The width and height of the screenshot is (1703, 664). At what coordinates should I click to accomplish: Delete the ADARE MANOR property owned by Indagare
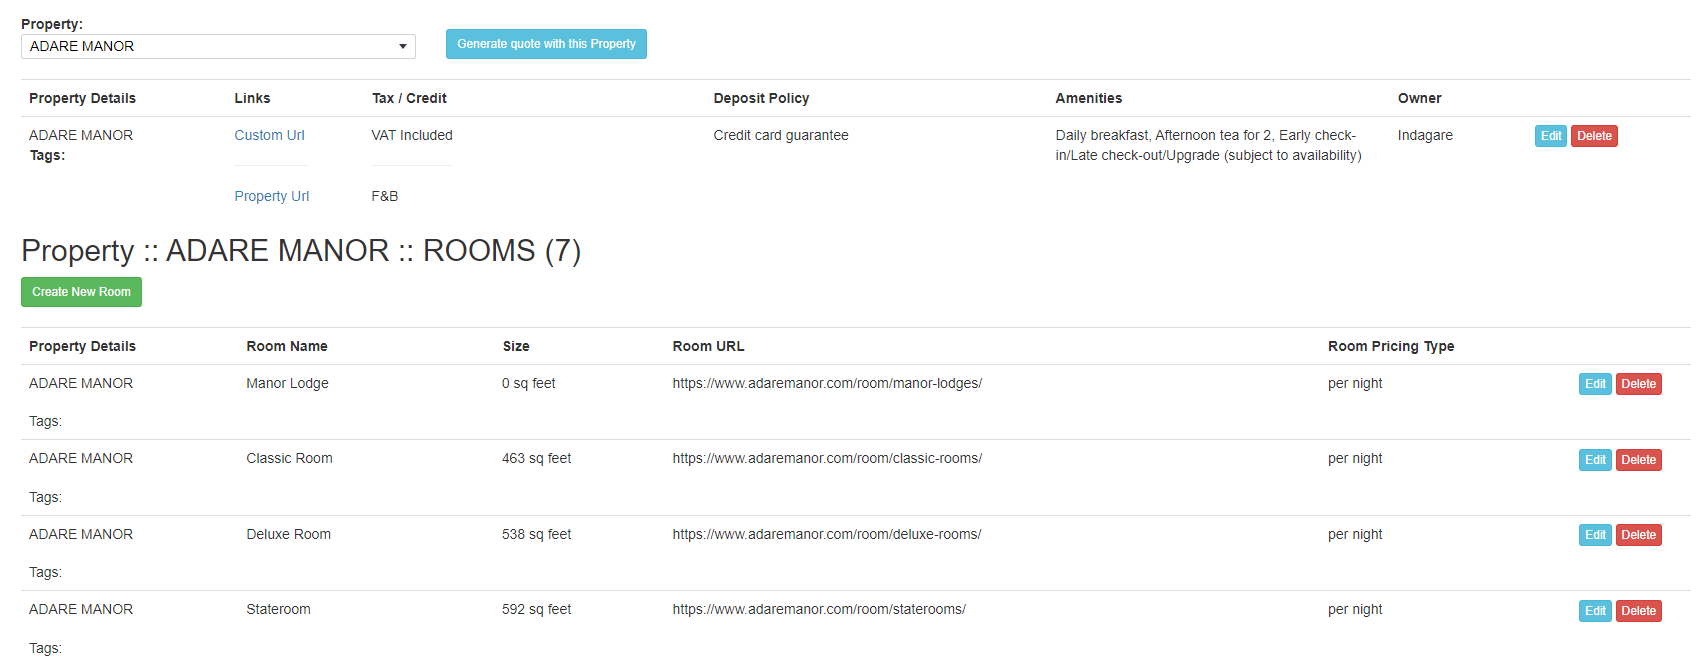click(x=1594, y=136)
